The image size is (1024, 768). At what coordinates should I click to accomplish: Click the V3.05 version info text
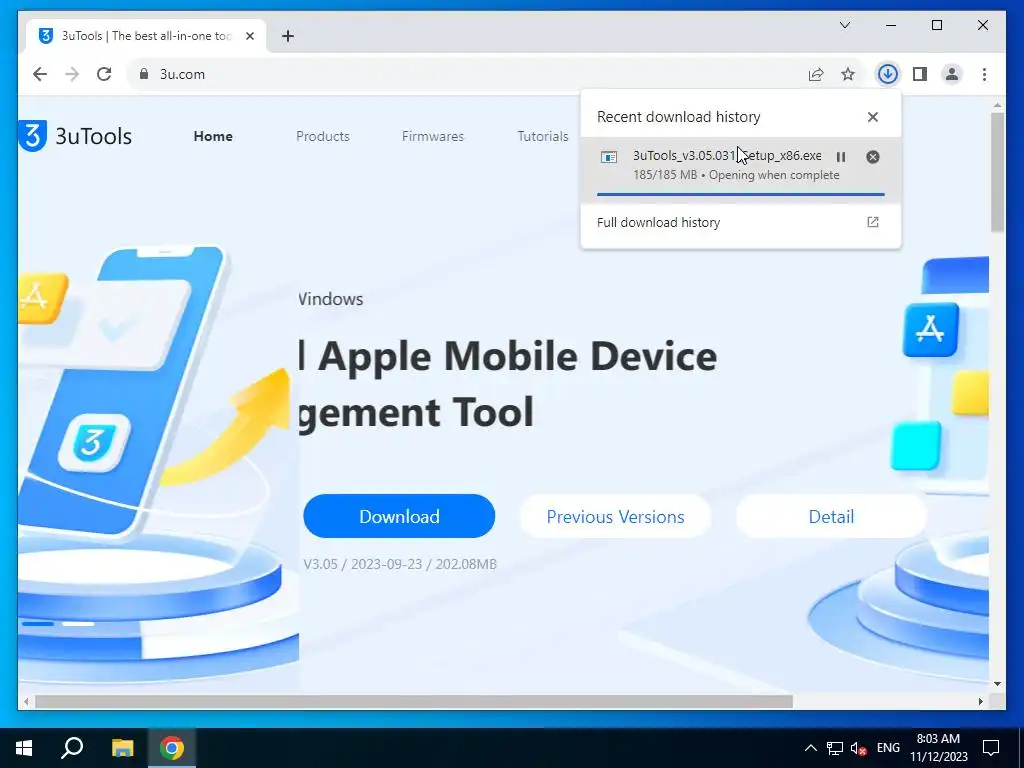(400, 564)
